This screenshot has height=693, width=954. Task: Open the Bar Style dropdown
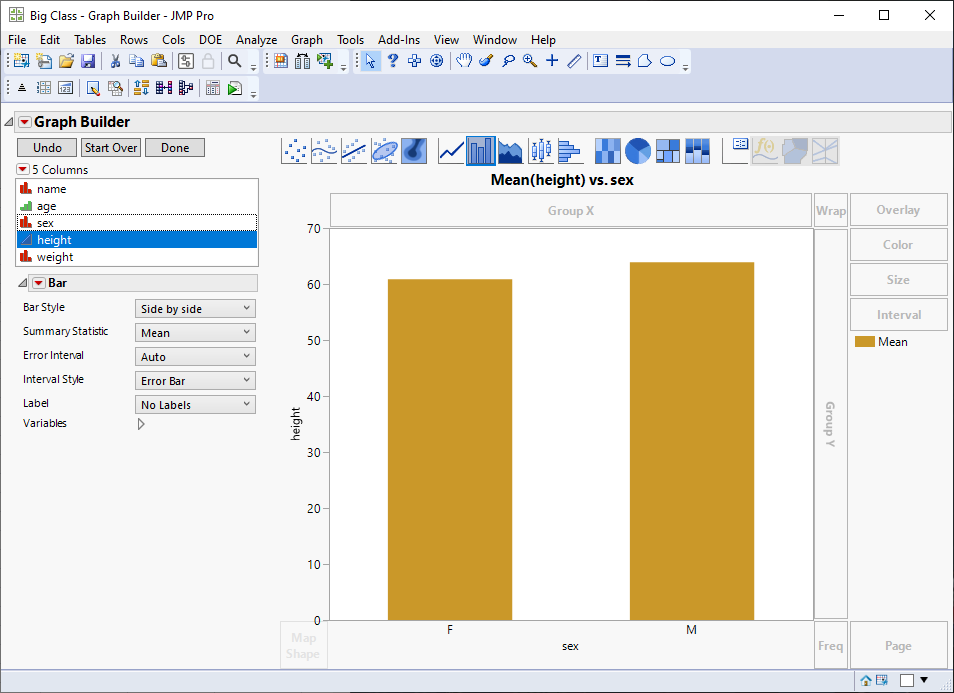[x=195, y=309]
